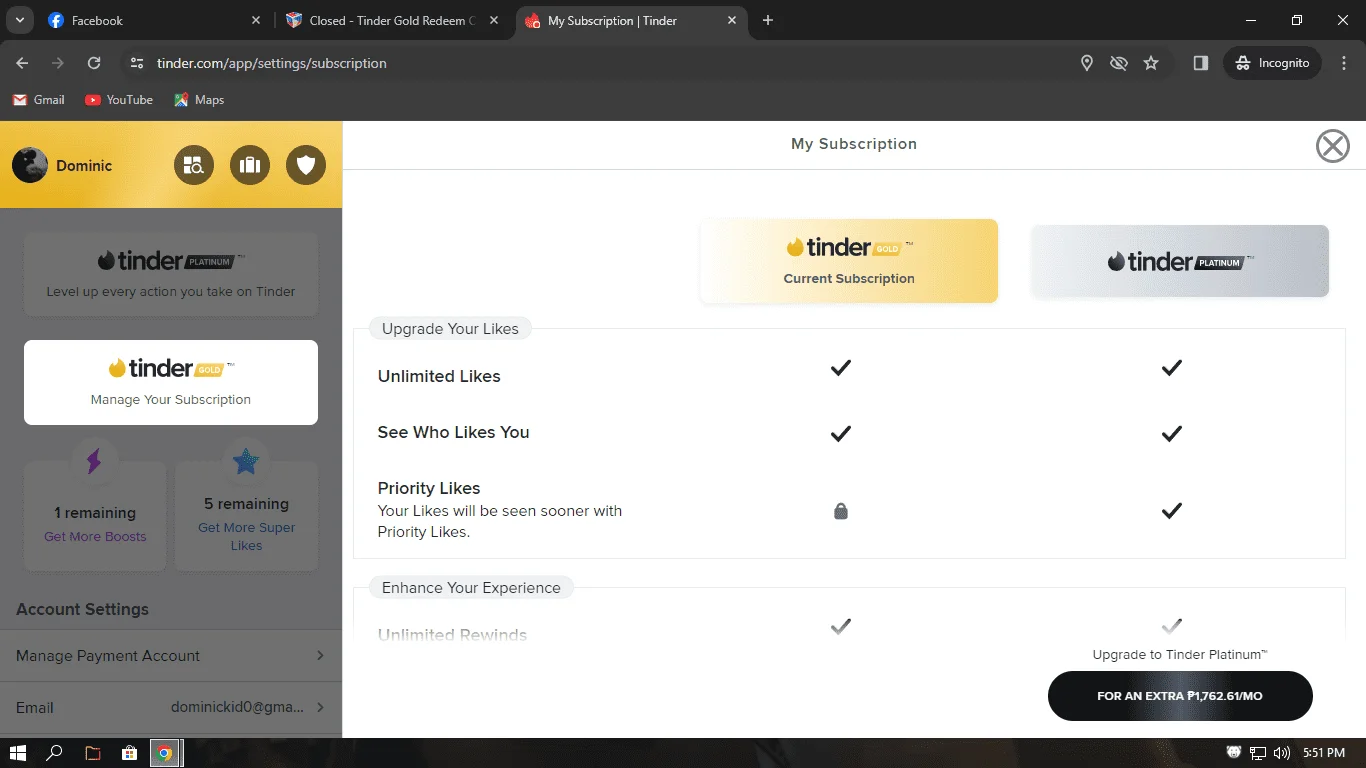The height and width of the screenshot is (768, 1366).
Task: Open the YouTube bookmark
Action: [x=119, y=100]
